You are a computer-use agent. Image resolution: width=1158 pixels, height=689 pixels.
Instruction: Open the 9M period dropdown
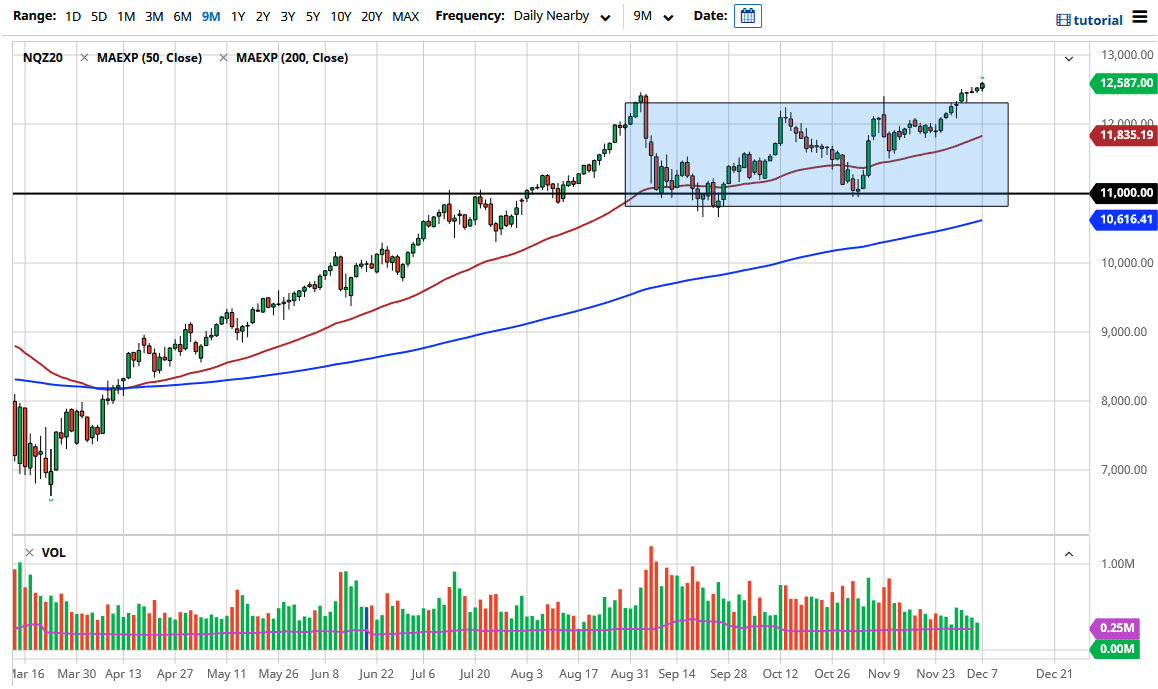(651, 16)
